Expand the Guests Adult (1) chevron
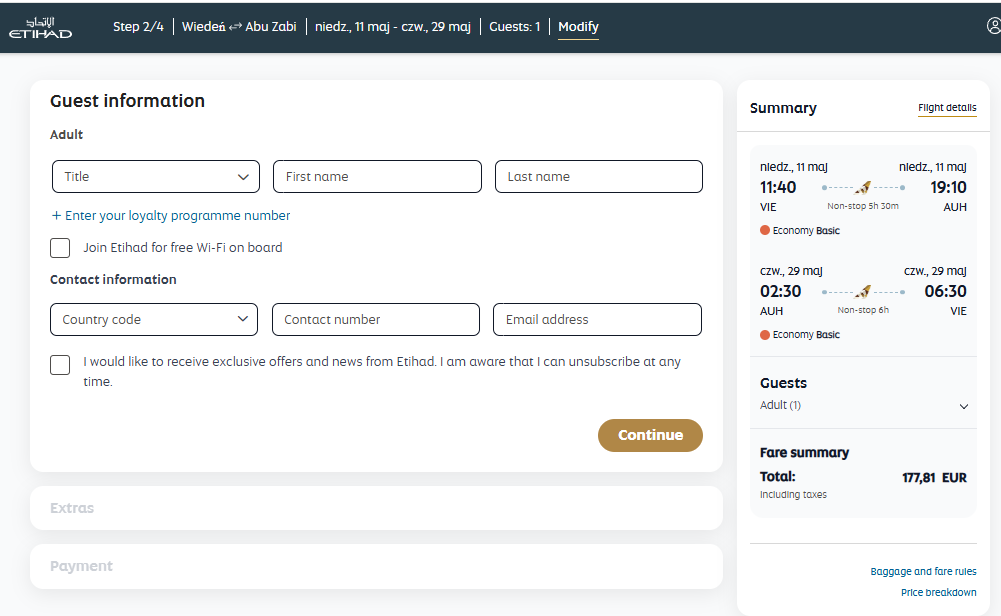This screenshot has height=616, width=1001. (964, 406)
